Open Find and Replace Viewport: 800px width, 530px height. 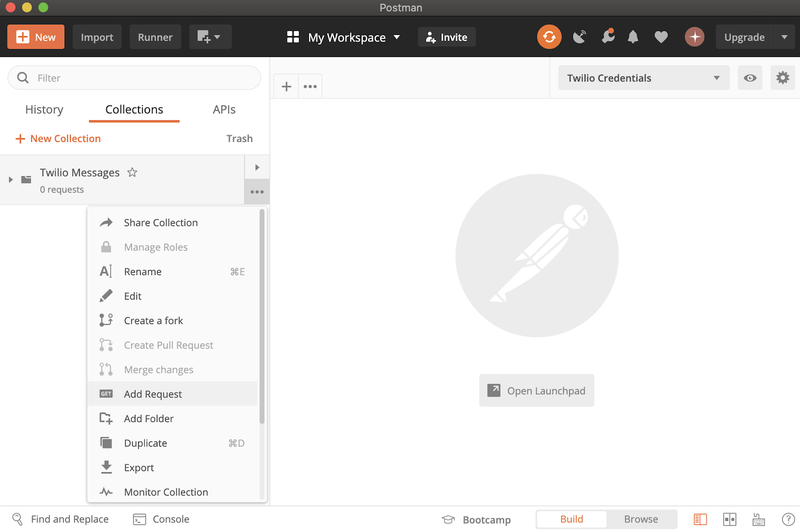tap(60, 519)
